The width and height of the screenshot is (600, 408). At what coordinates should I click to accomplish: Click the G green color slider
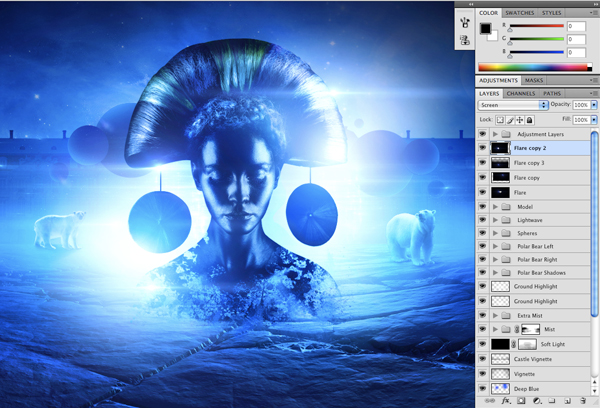coord(536,39)
